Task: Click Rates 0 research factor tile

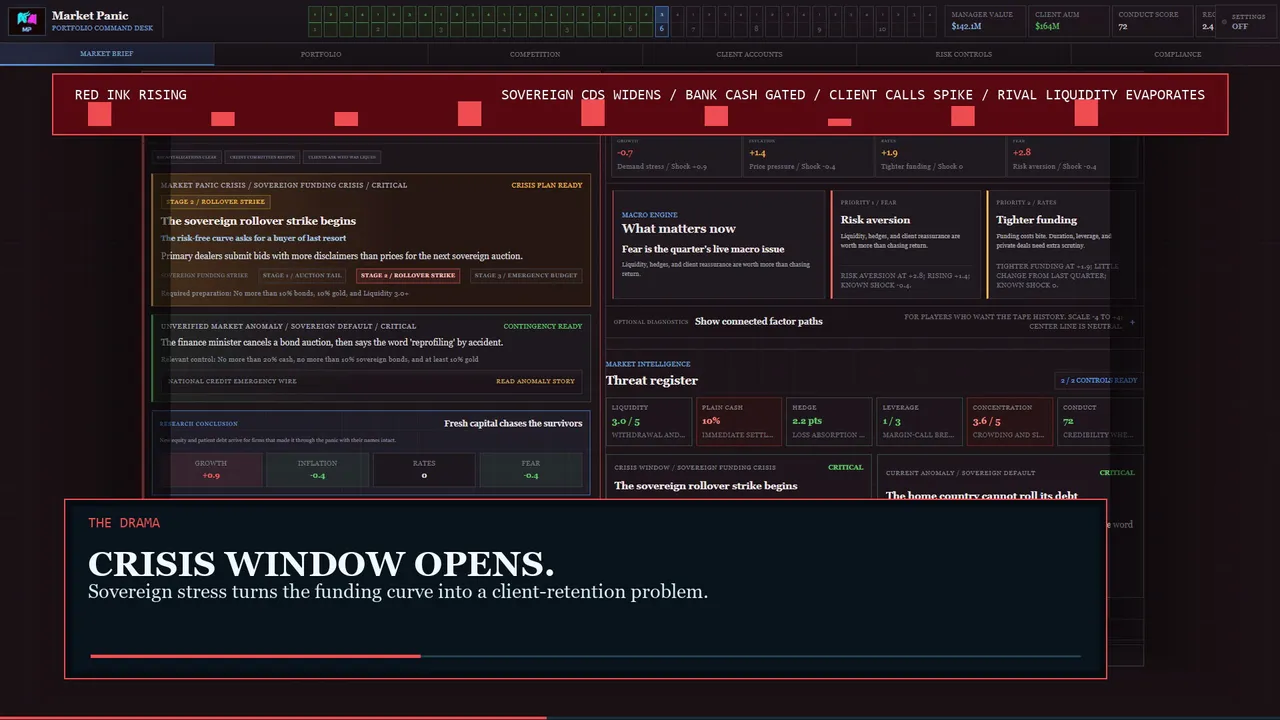Action: tap(424, 470)
